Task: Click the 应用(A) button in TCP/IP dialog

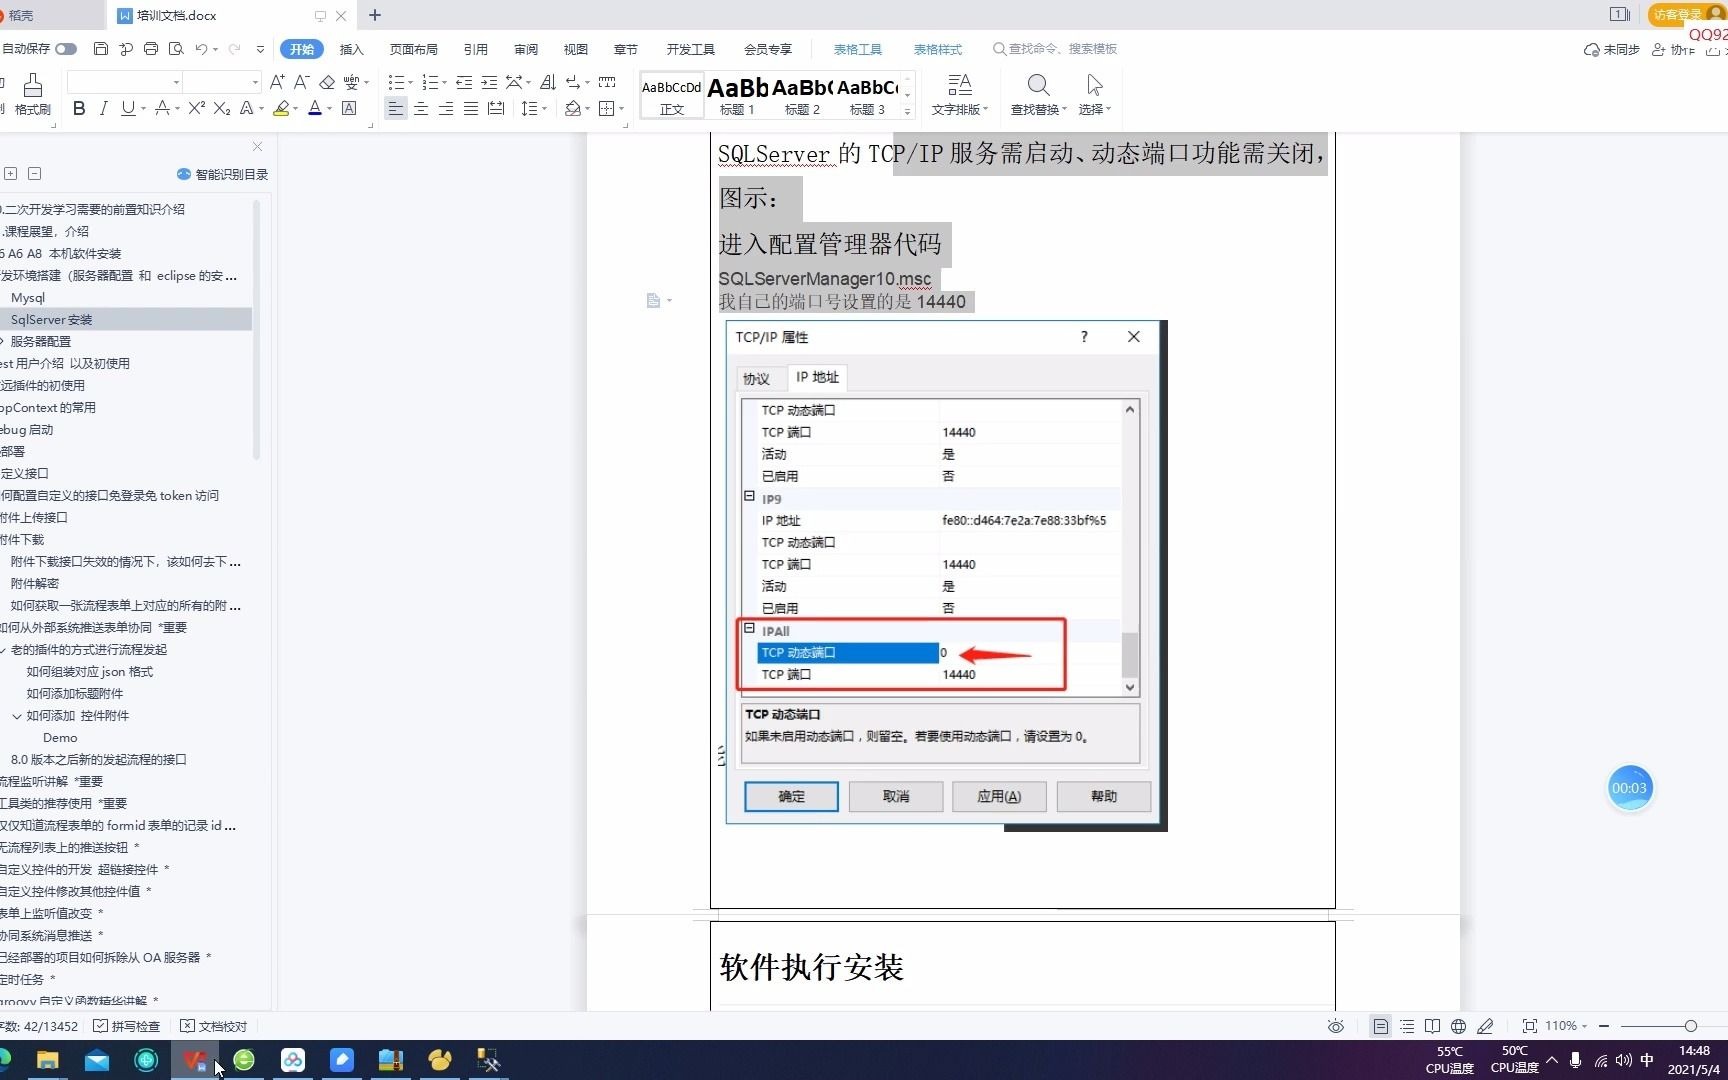Action: click(x=999, y=796)
